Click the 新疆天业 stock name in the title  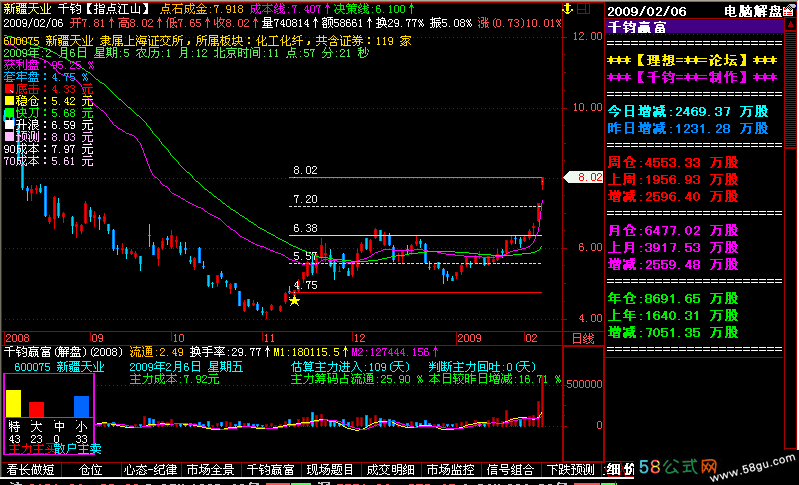[x=28, y=9]
